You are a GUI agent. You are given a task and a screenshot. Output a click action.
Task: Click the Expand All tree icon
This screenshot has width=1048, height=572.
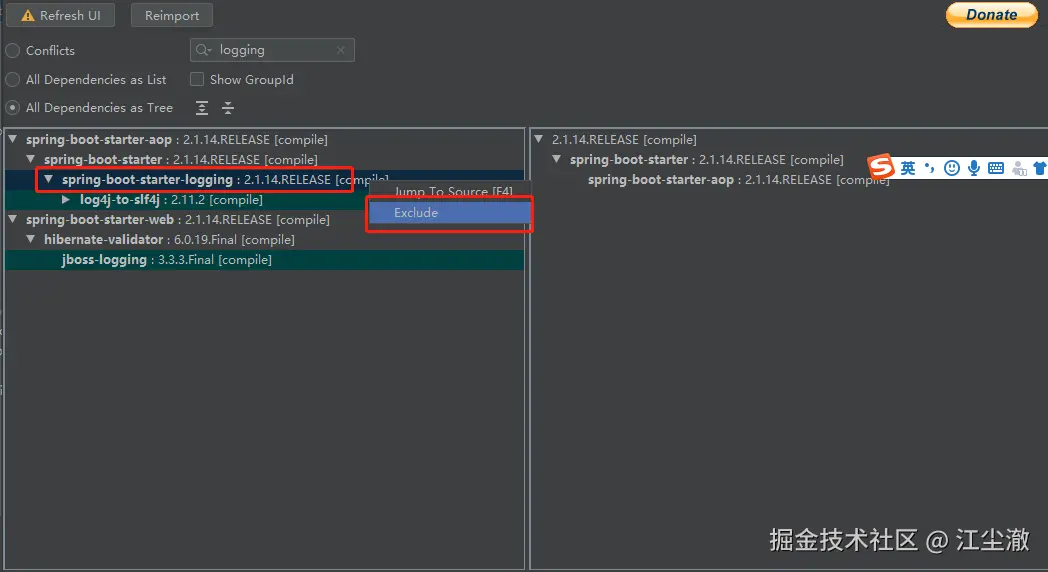[202, 108]
